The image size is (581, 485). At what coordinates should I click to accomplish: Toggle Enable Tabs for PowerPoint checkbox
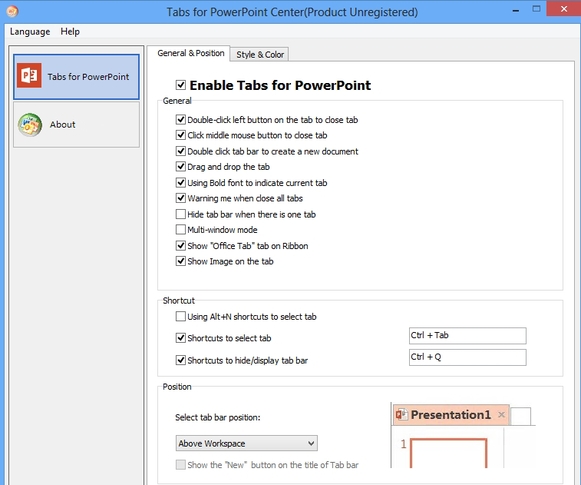(x=181, y=85)
